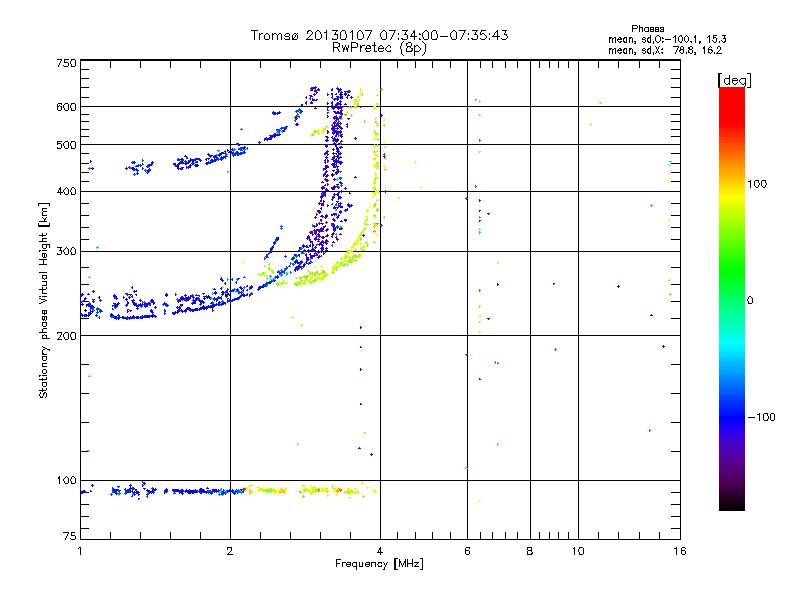800x600 pixels.
Task: Click the 8 frequency axis label
Action: click(530, 551)
